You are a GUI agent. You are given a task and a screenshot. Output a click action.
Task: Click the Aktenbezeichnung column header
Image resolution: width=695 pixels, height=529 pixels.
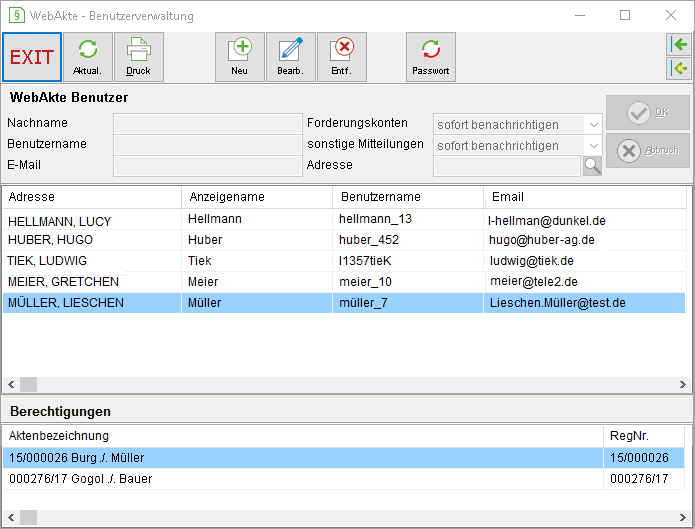pos(303,436)
